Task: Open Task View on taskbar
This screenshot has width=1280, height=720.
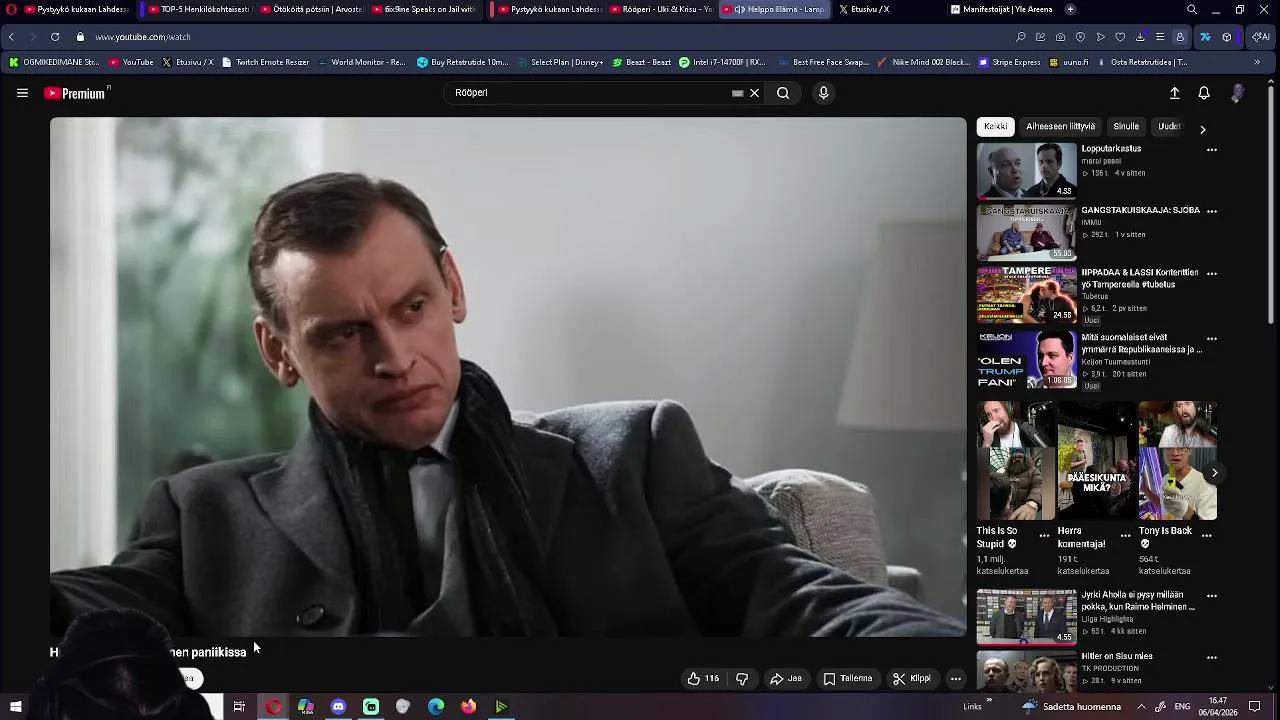Action: (x=239, y=707)
